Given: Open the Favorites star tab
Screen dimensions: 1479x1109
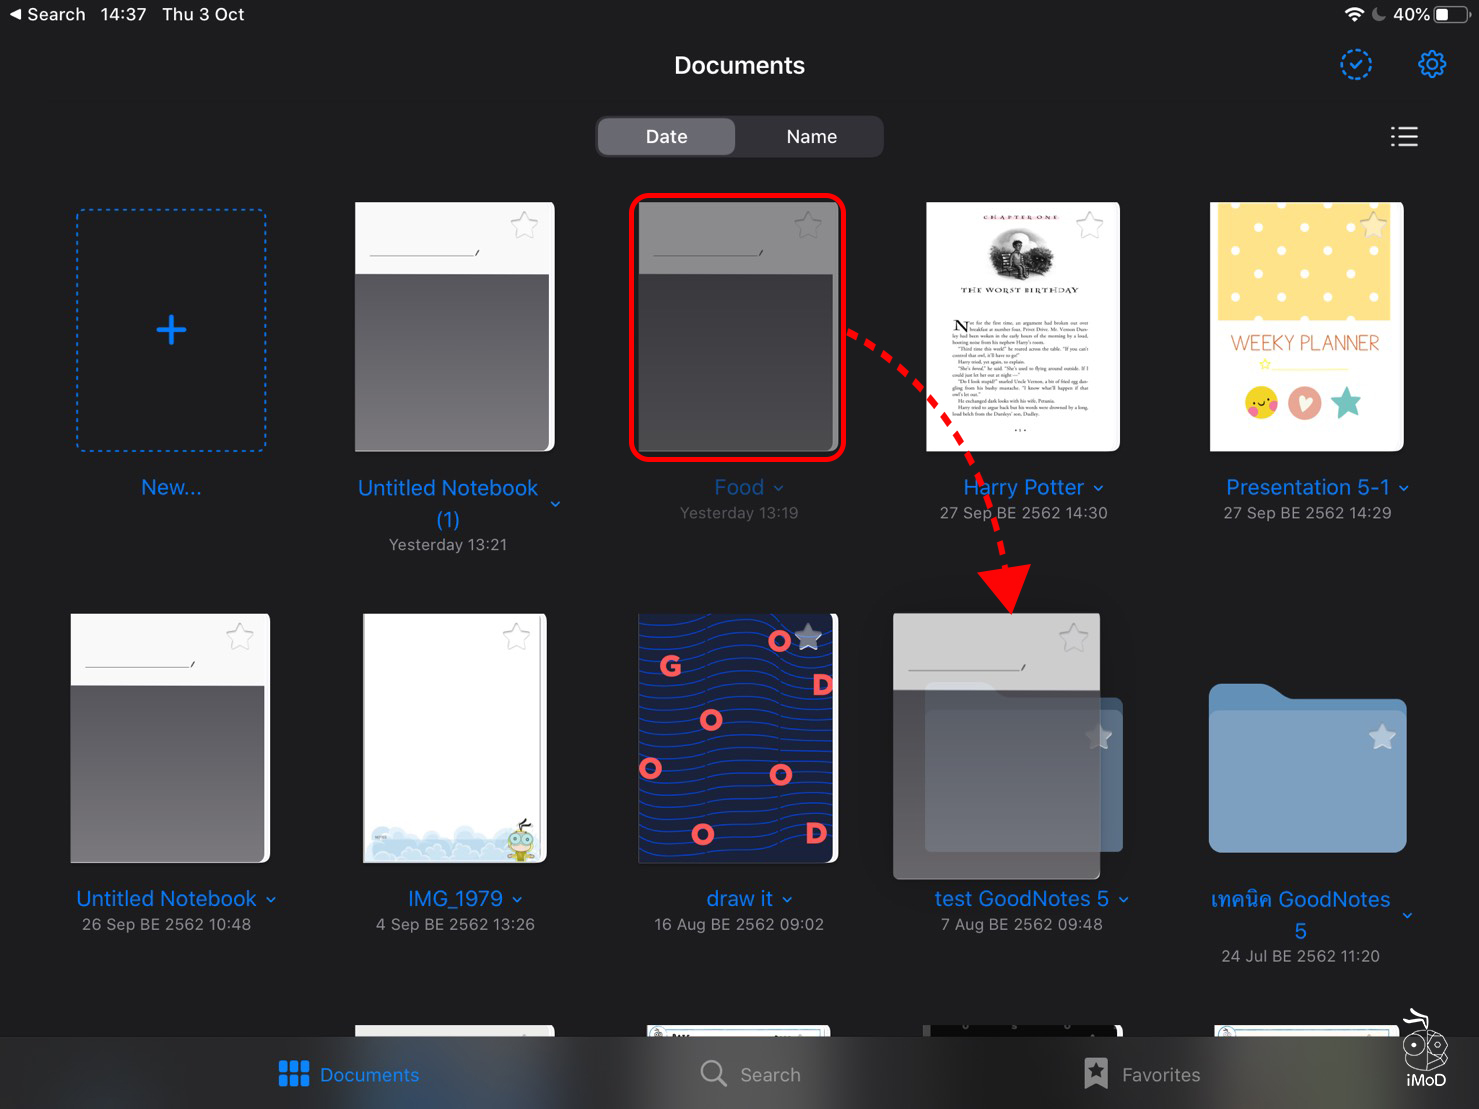Looking at the screenshot, I should point(1096,1073).
